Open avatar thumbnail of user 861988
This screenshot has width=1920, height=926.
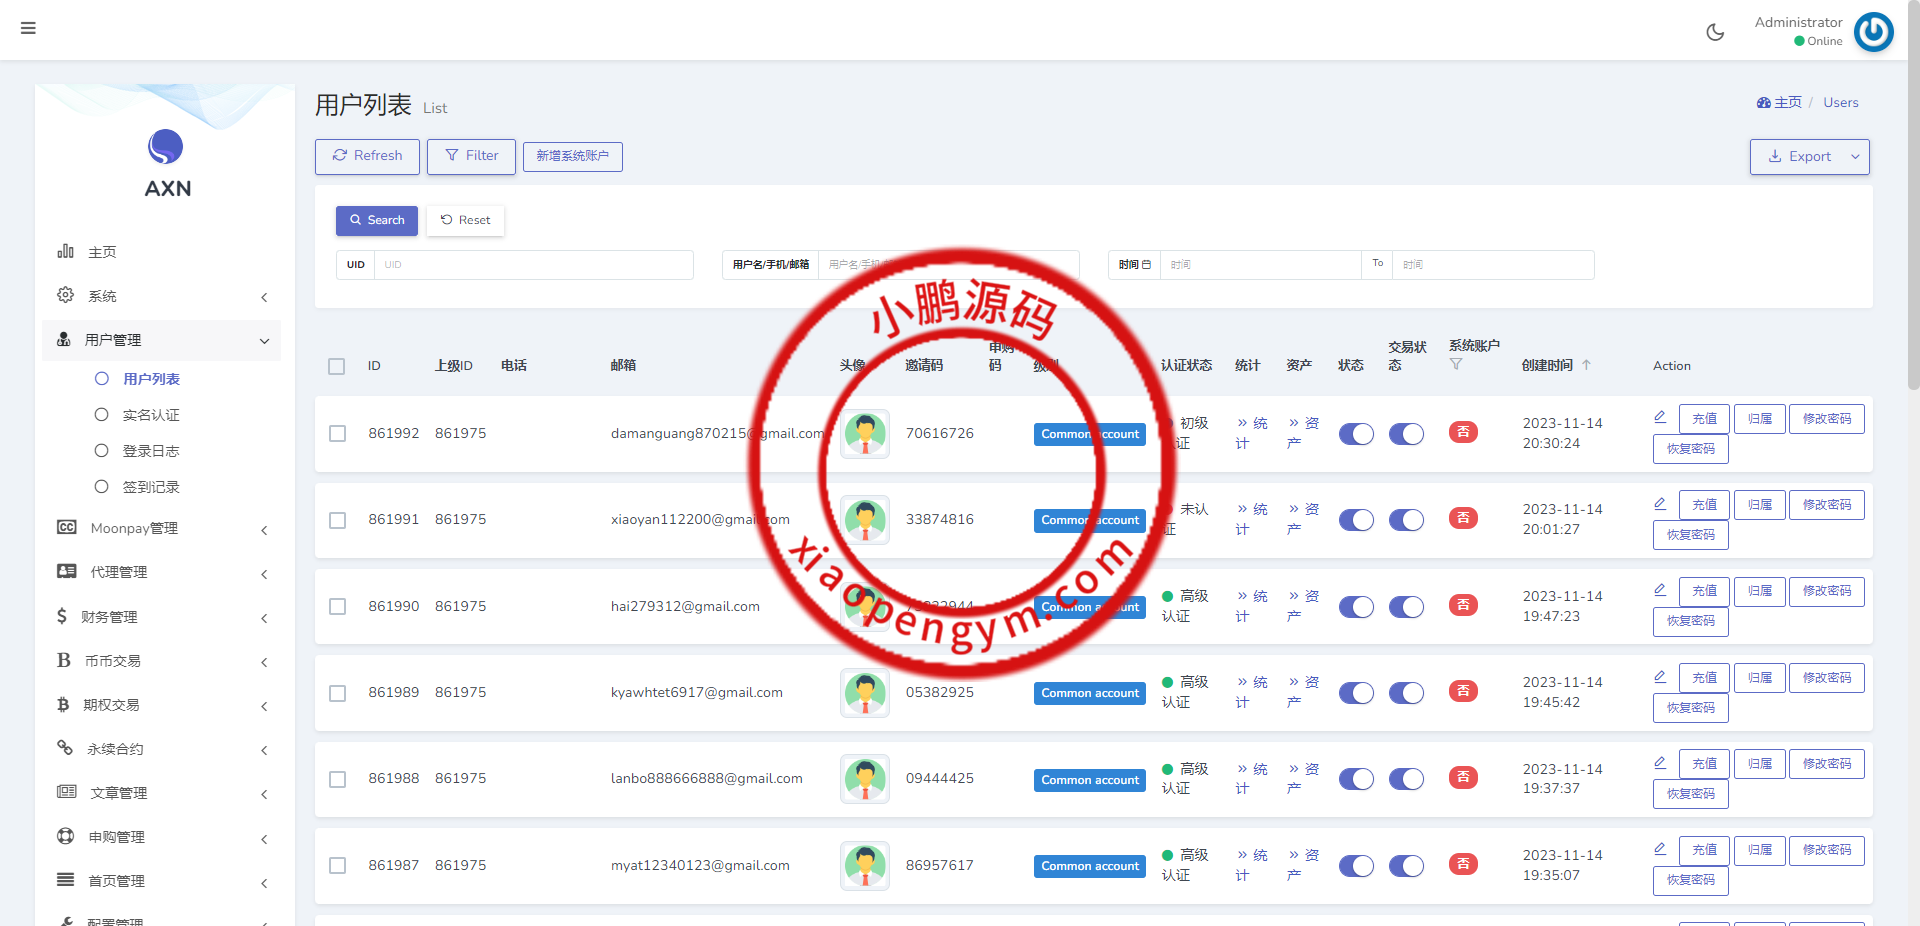(865, 779)
